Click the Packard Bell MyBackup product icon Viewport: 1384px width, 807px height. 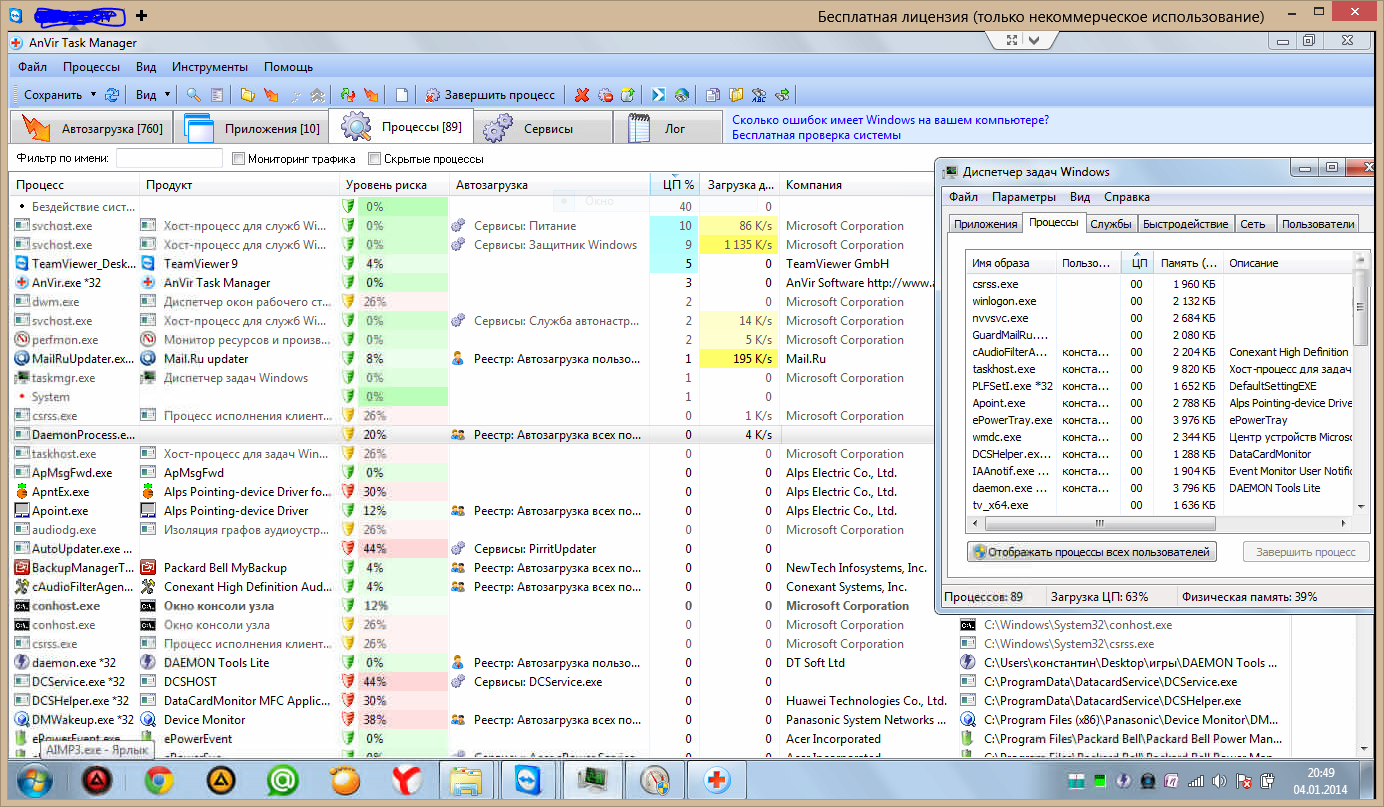point(148,568)
